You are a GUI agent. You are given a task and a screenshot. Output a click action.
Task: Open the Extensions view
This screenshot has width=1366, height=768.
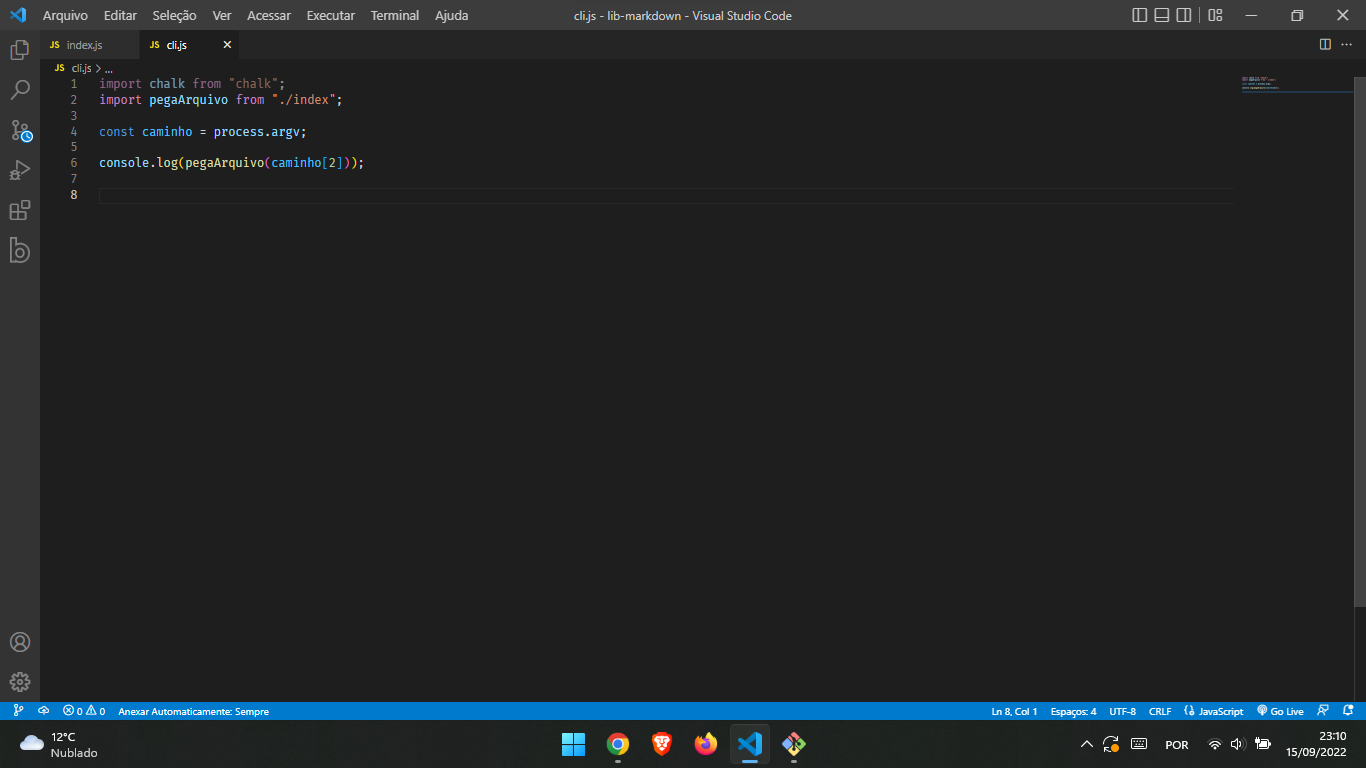[20, 210]
